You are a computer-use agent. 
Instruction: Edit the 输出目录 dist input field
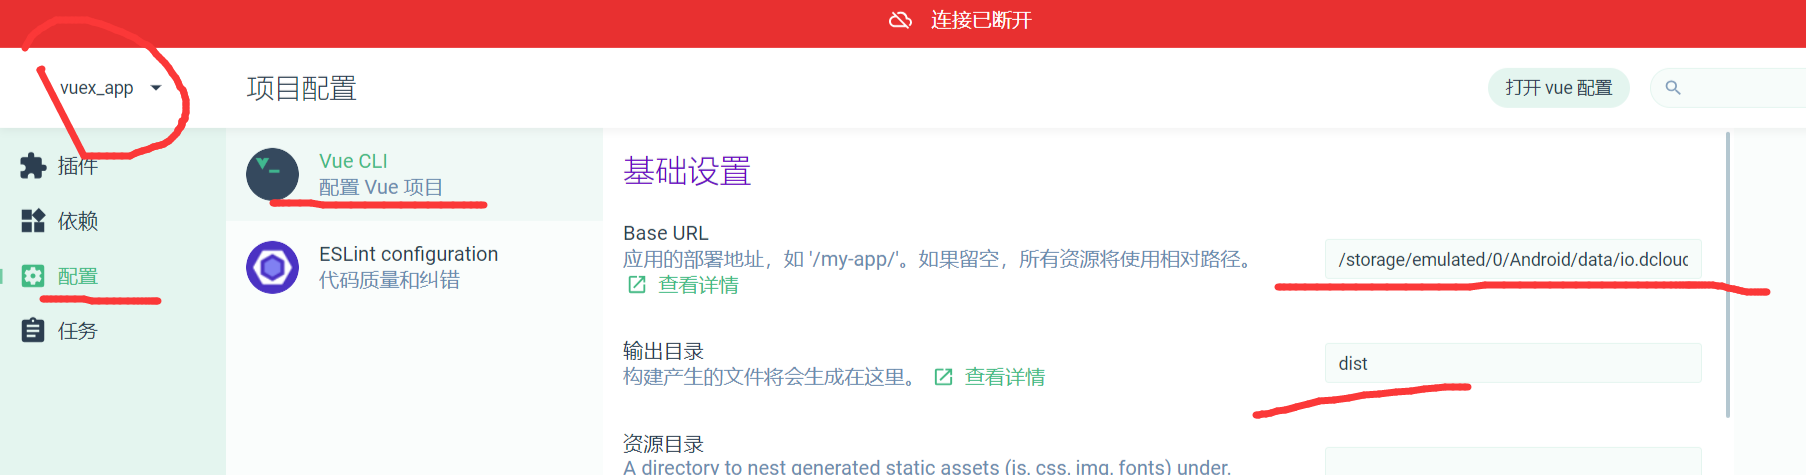[1513, 363]
